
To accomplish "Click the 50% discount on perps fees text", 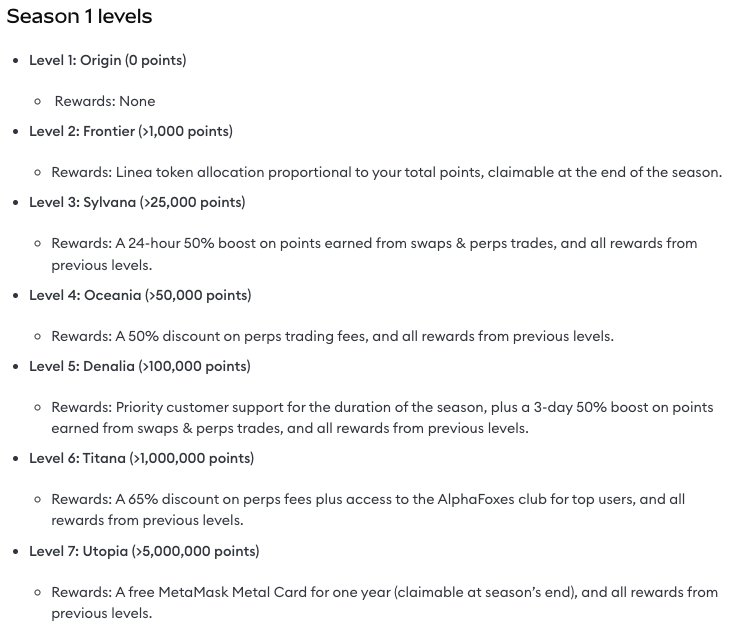I will coord(332,336).
